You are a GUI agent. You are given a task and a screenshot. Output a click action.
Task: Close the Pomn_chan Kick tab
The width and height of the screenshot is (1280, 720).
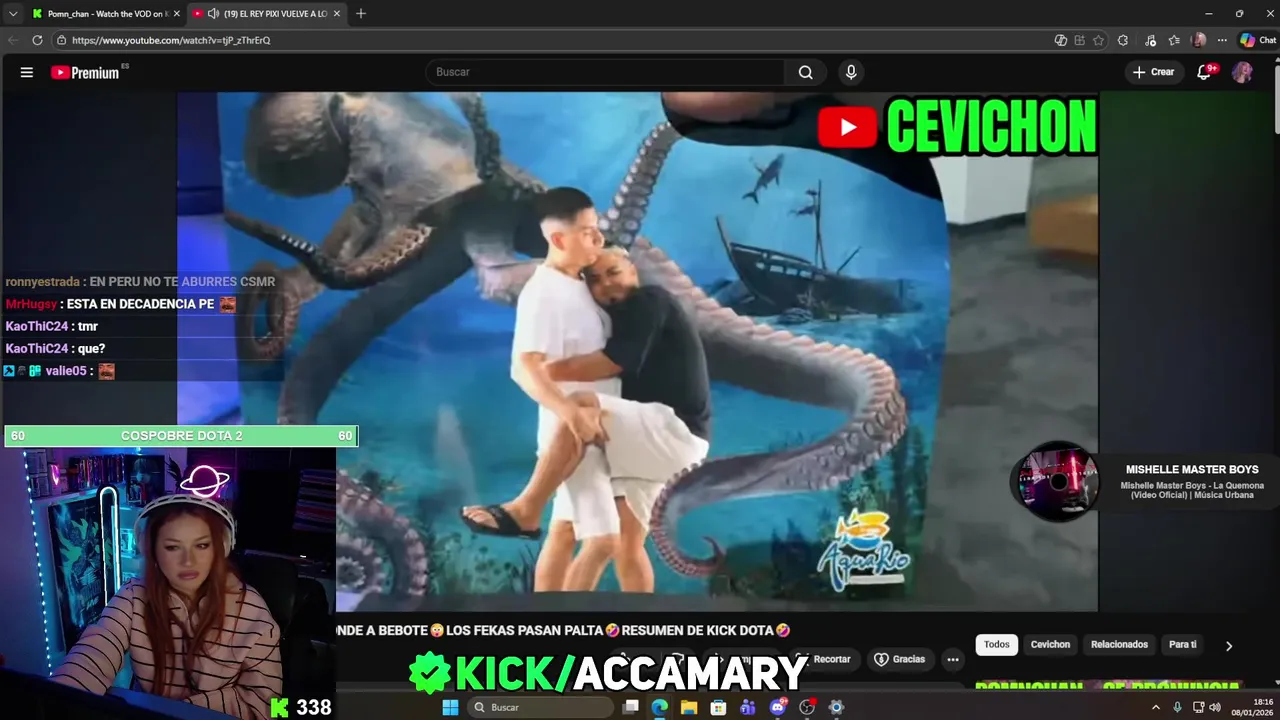(x=177, y=14)
